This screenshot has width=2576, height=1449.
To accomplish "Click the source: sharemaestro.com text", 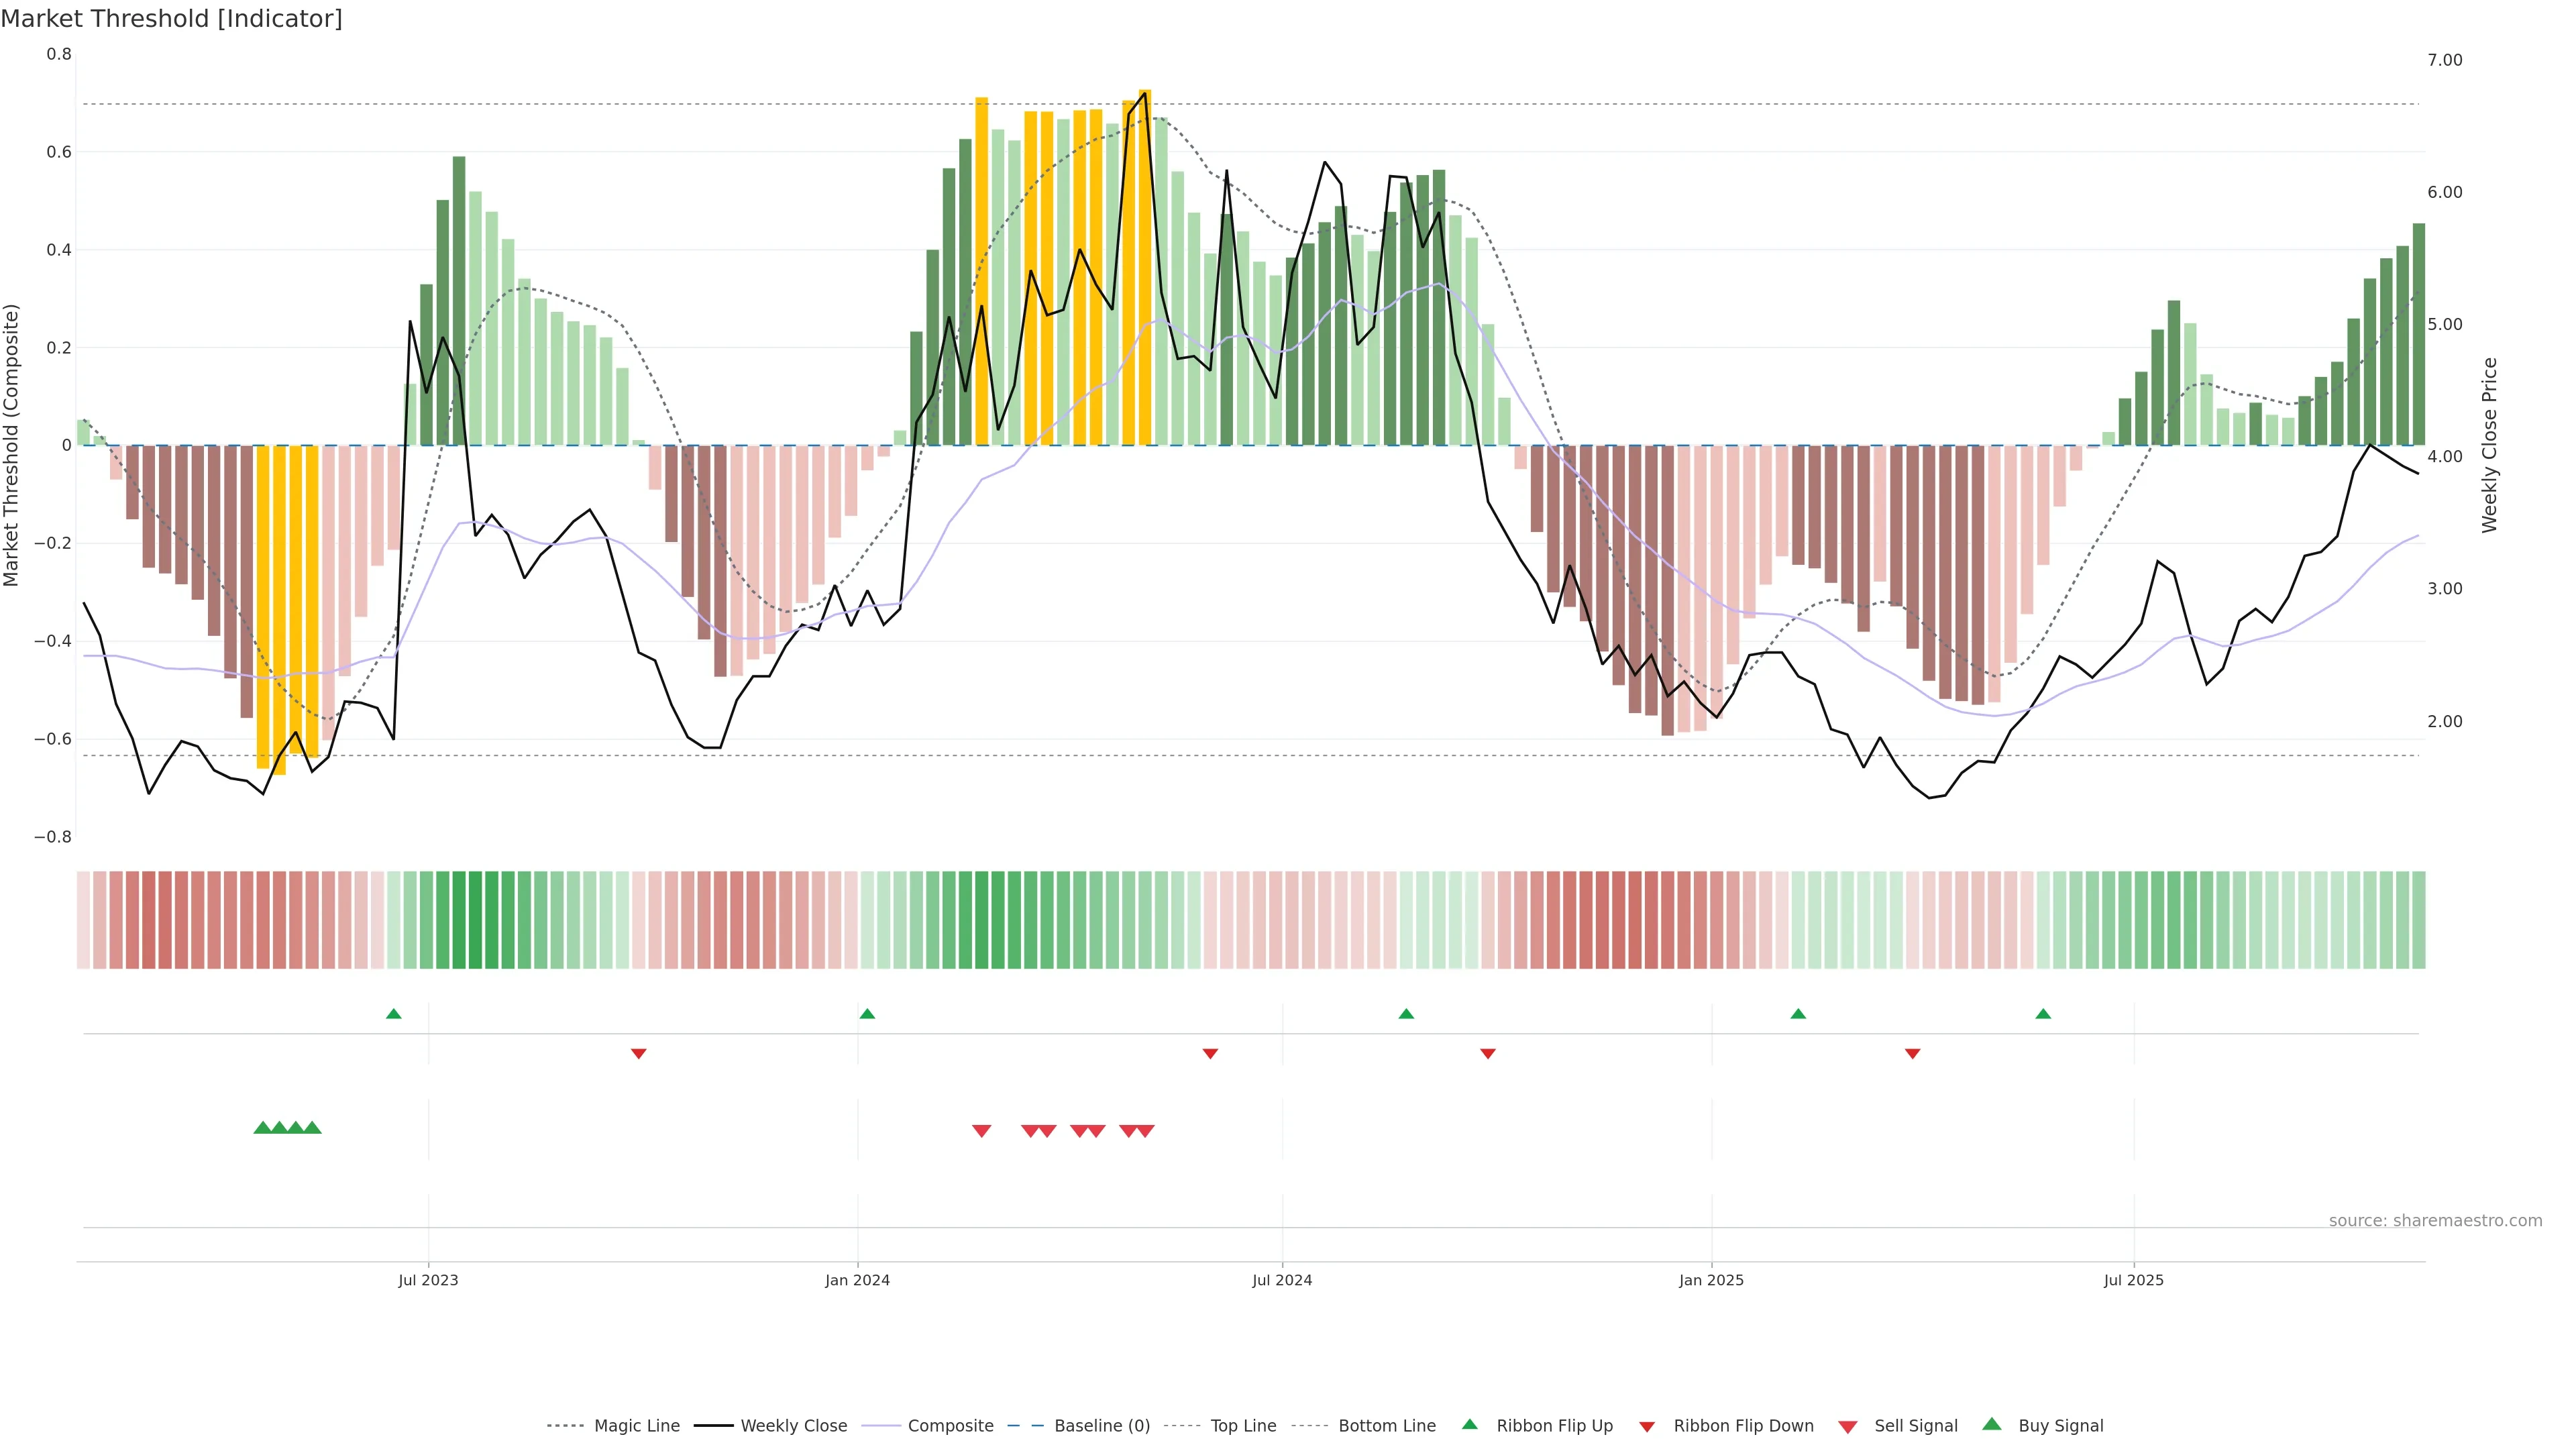I will pos(2435,1221).
